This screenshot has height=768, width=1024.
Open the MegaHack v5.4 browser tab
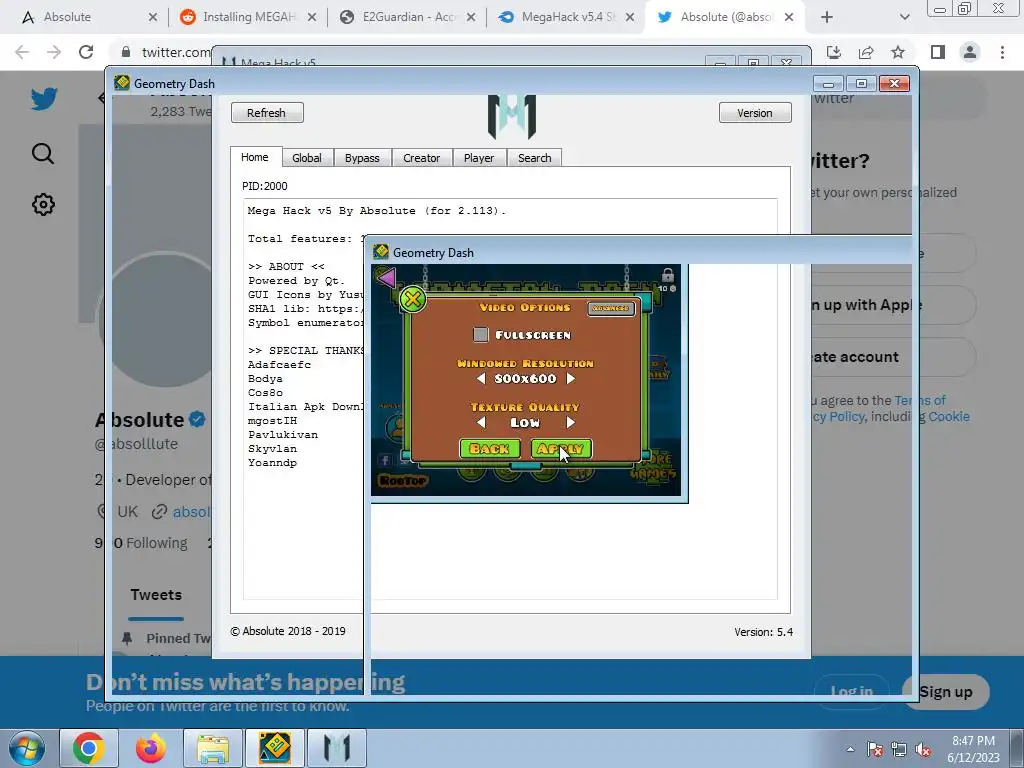[568, 17]
